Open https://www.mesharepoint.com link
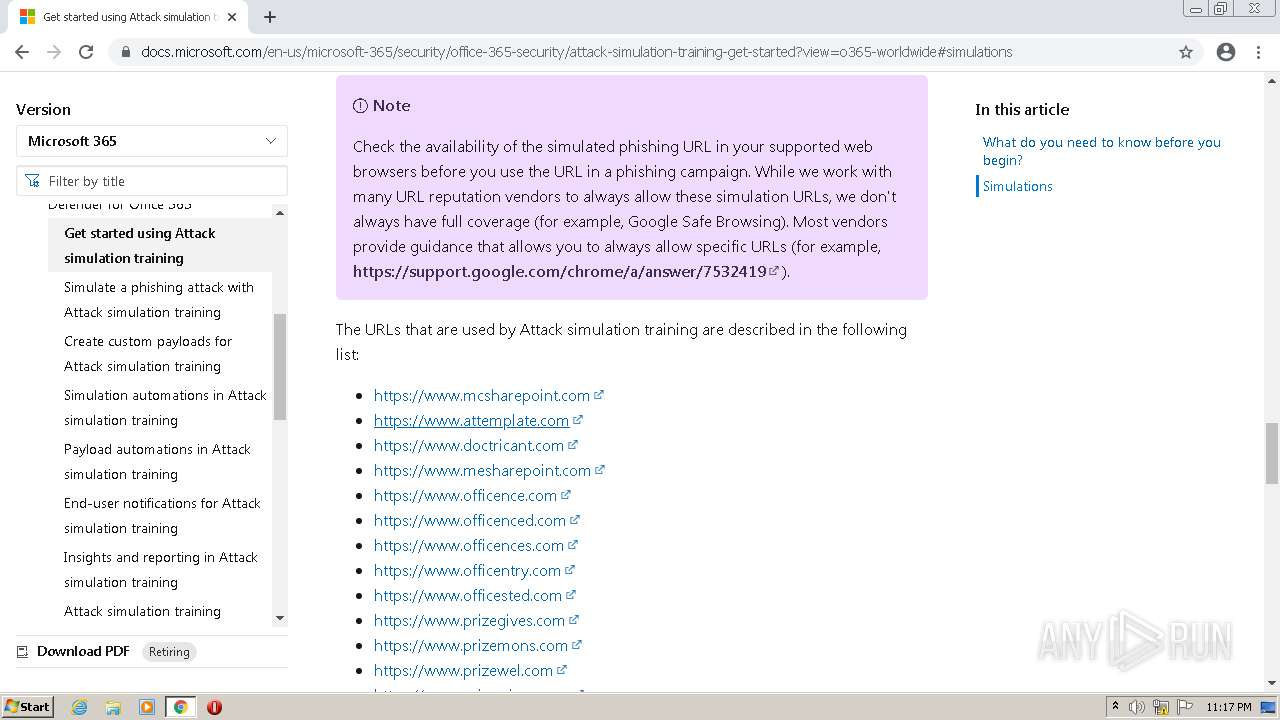Image resolution: width=1280 pixels, height=720 pixels. click(x=482, y=470)
